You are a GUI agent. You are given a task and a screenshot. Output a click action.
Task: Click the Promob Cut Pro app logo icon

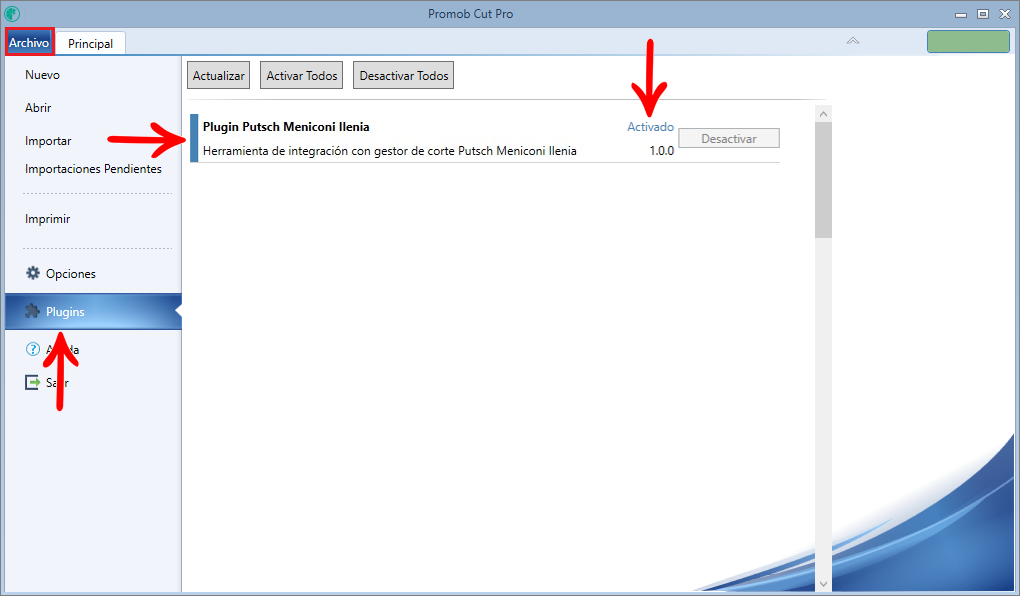pyautogui.click(x=12, y=13)
